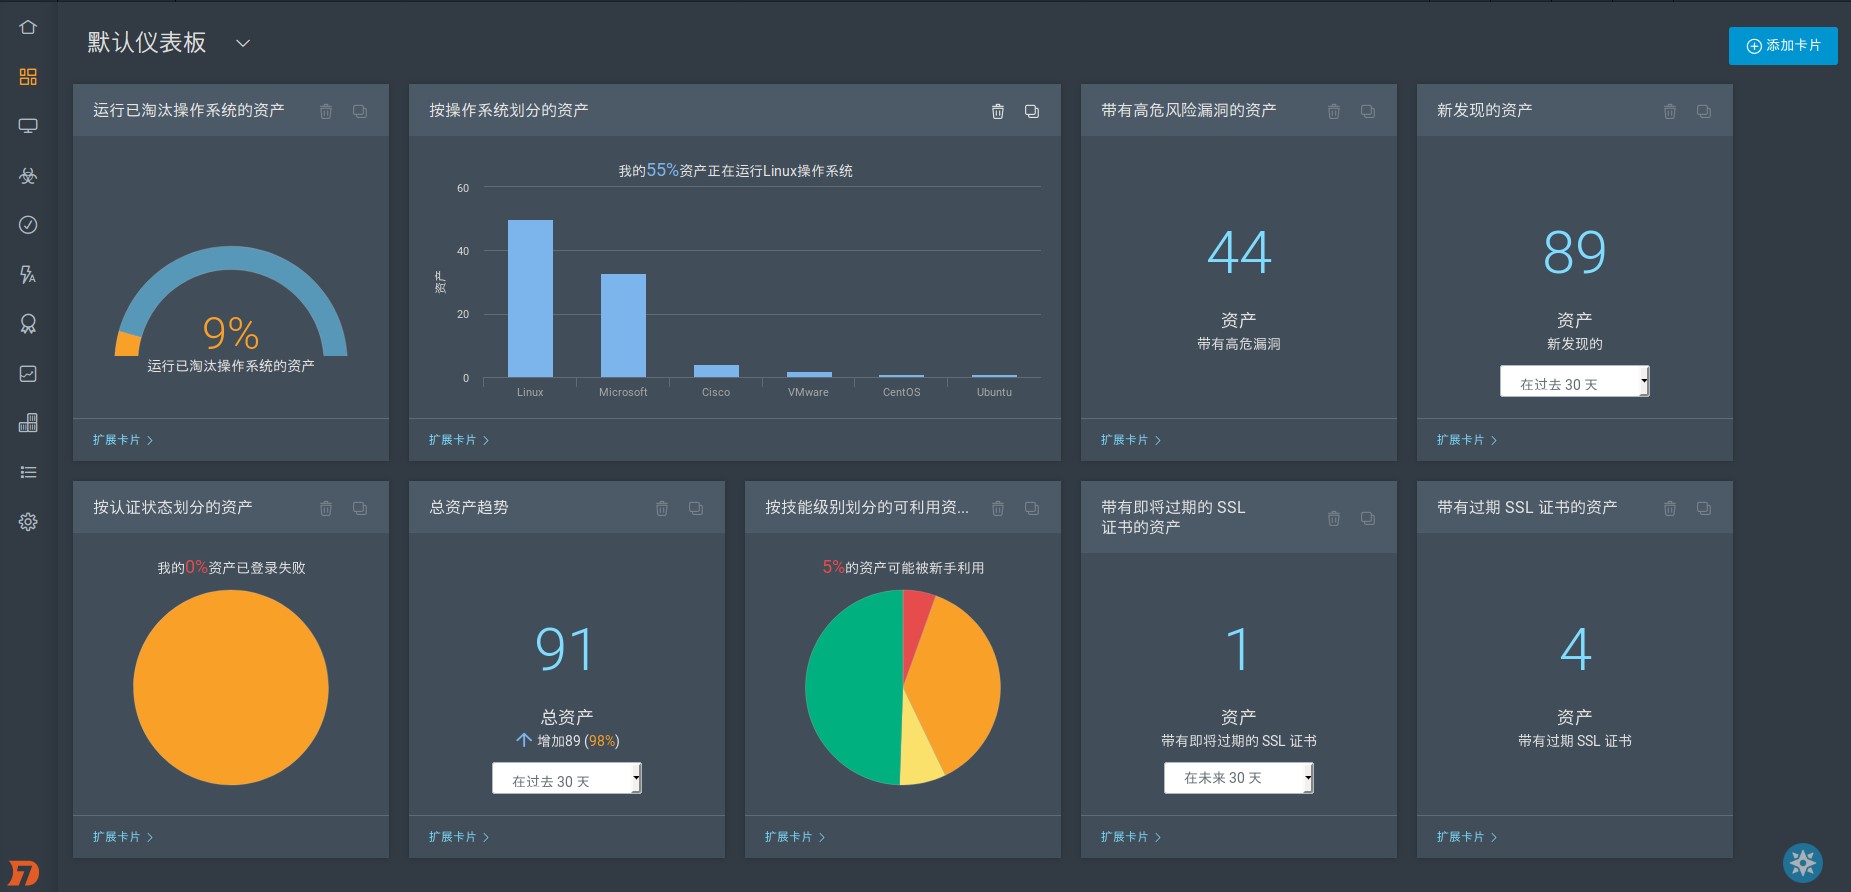
Task: Click the number 4 expired SSL assets
Action: [1575, 649]
